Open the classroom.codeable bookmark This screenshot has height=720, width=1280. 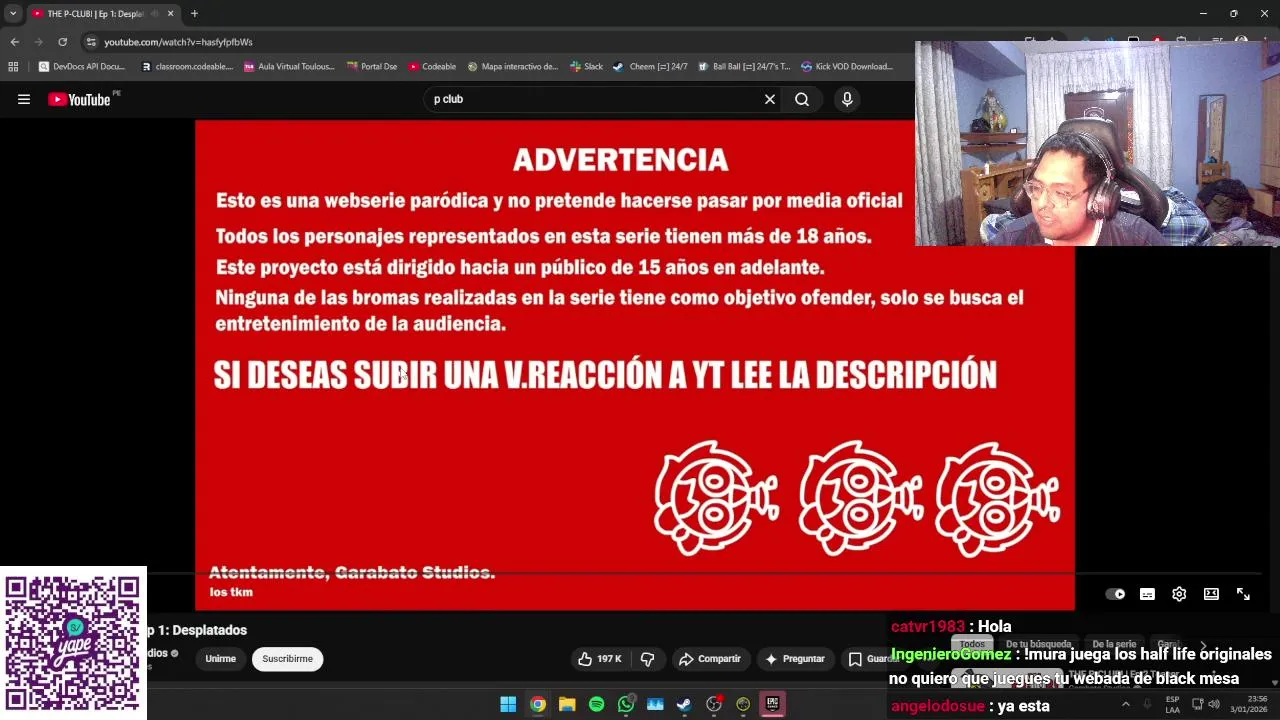[187, 67]
